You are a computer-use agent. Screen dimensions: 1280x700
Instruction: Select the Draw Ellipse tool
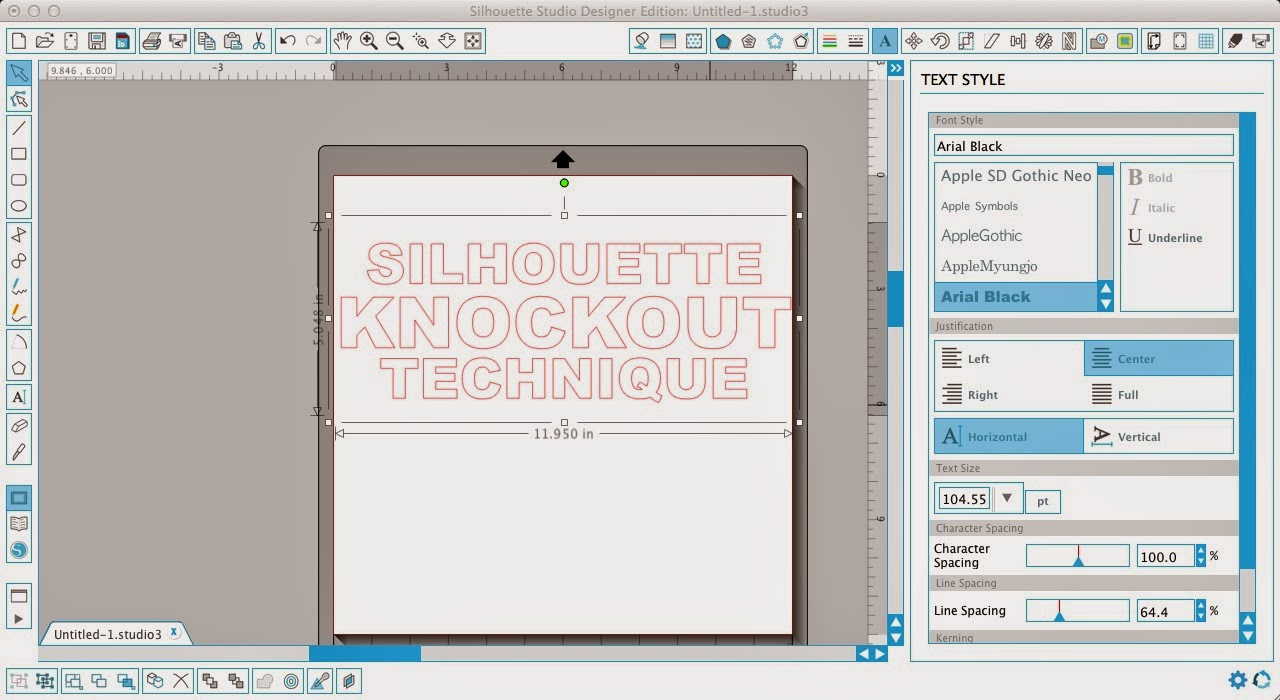pos(20,205)
